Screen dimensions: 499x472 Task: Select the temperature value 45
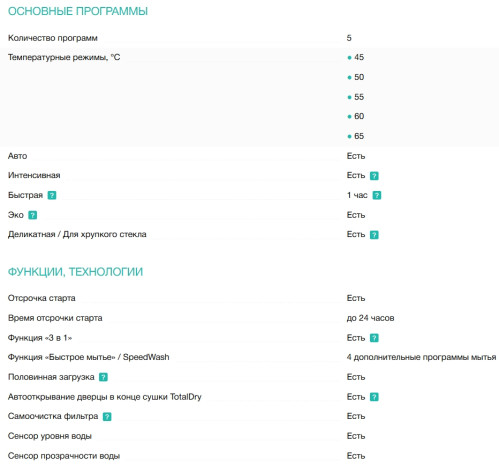coord(359,57)
